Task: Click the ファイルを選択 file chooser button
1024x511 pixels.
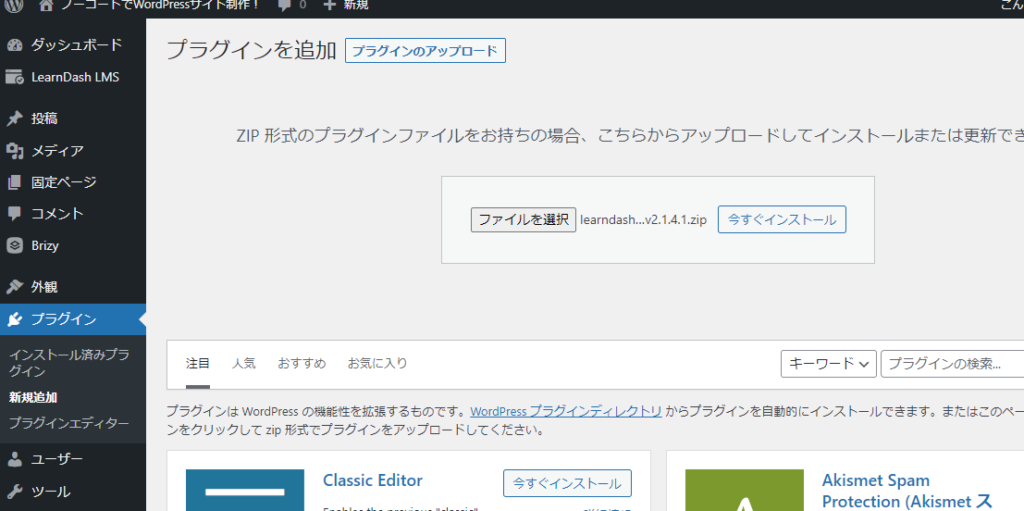Action: 523,220
